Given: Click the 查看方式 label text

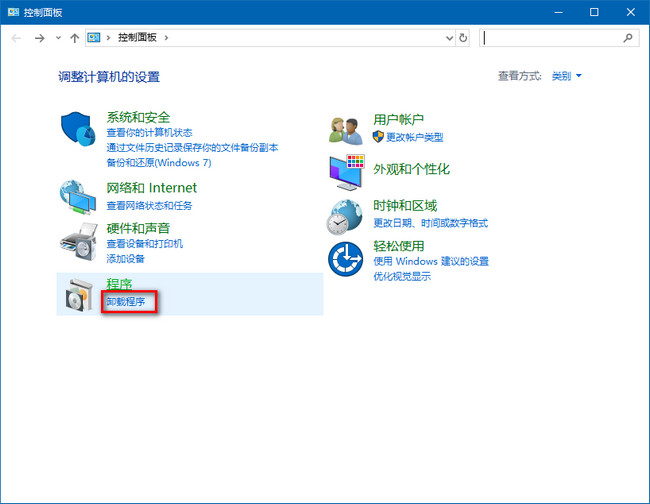Looking at the screenshot, I should click(x=519, y=76).
